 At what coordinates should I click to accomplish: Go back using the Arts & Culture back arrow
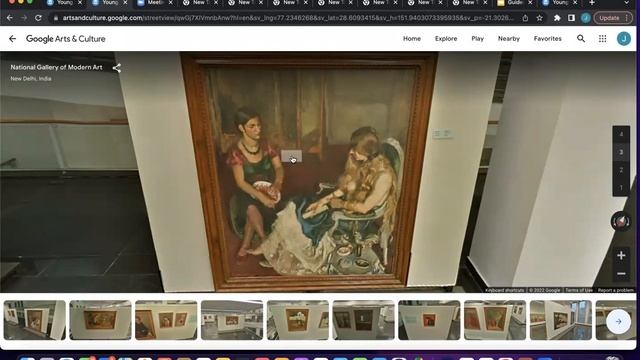click(12, 39)
